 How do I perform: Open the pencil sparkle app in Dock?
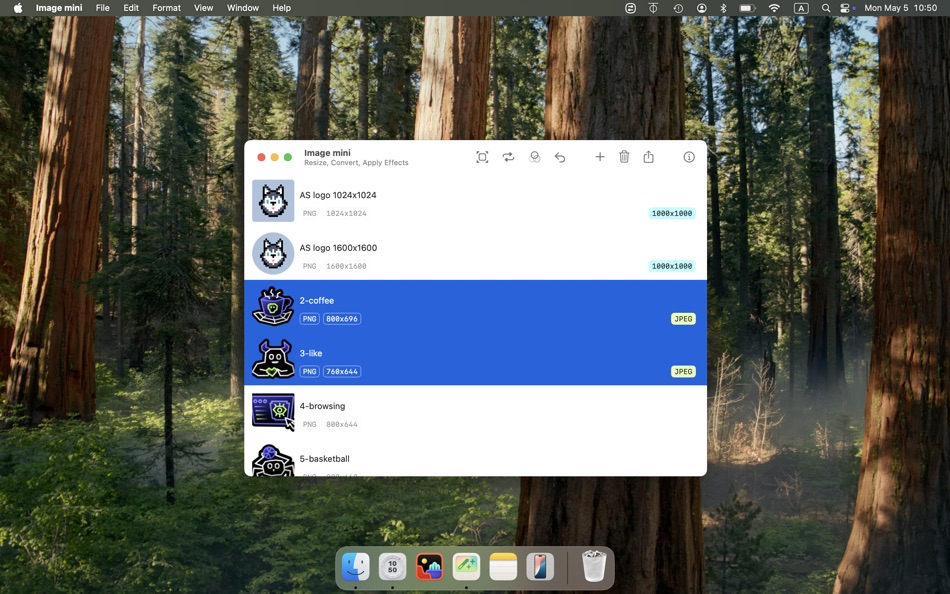click(x=467, y=567)
